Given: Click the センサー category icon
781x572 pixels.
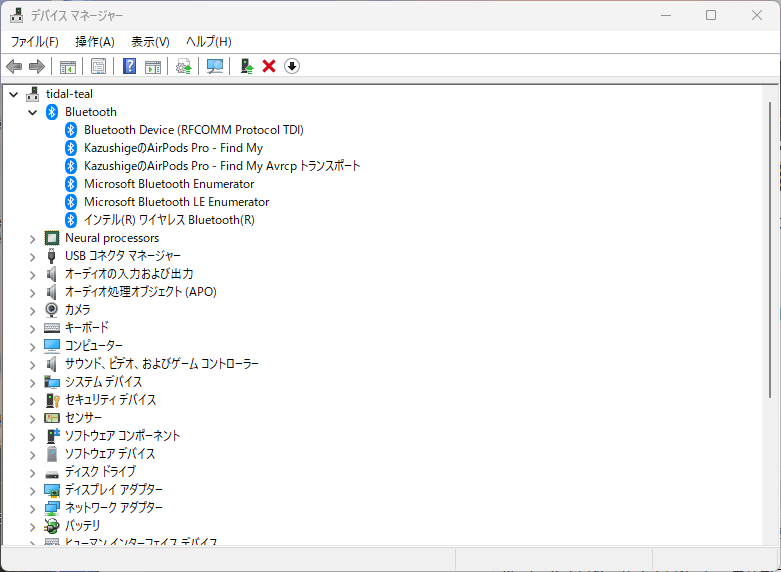Looking at the screenshot, I should pos(52,418).
